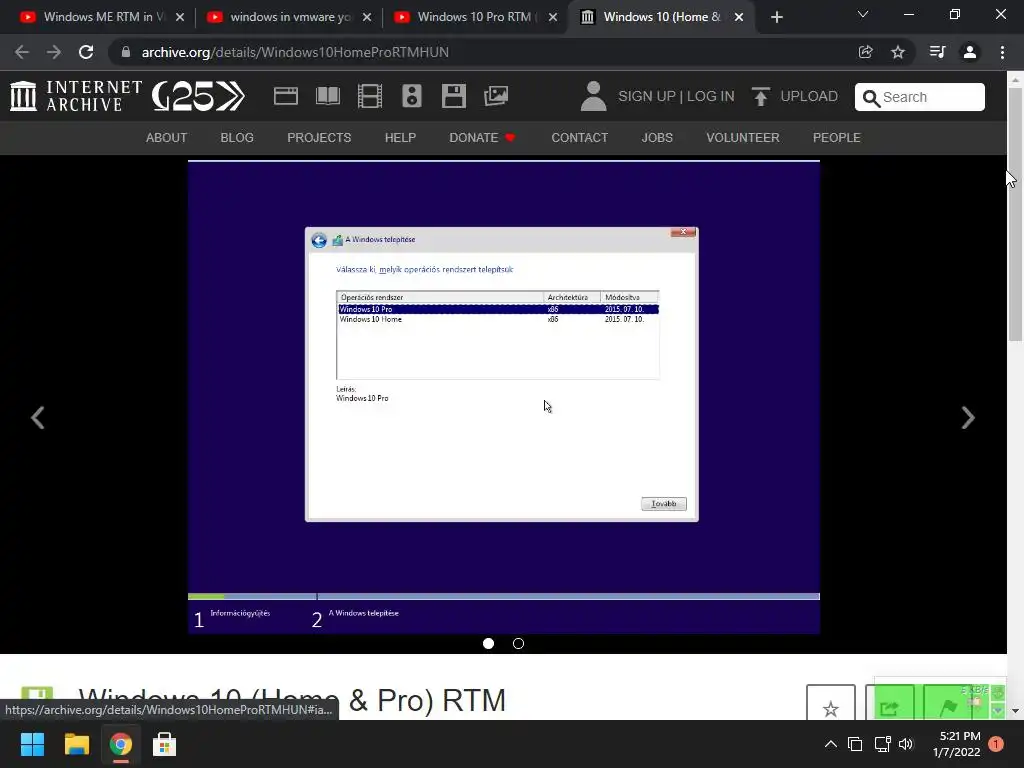Open the Images media icon
The image size is (1024, 768).
(496, 96)
